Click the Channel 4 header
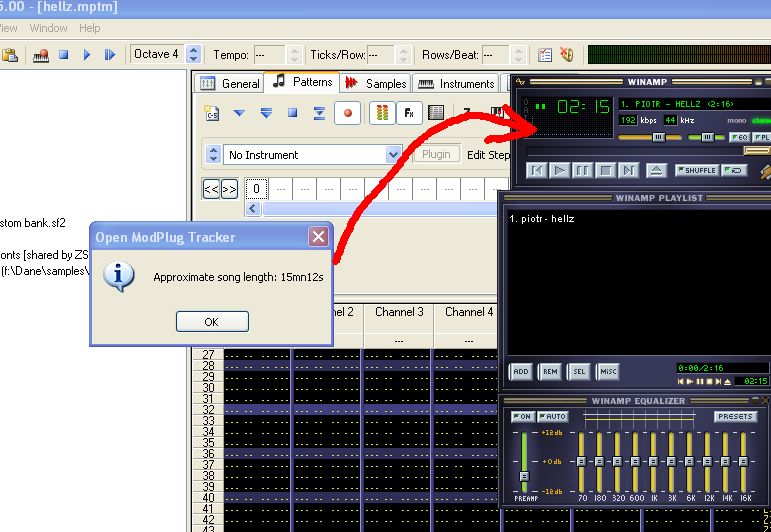This screenshot has width=771, height=532. click(x=469, y=312)
